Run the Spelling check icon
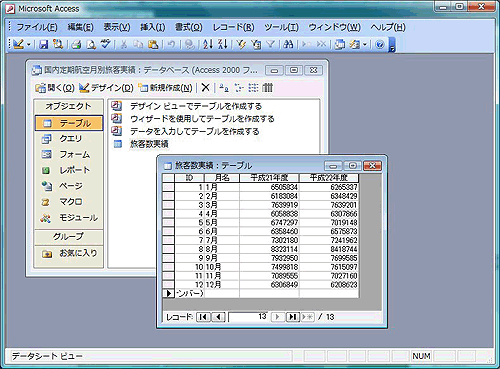This screenshot has height=369, width=500. pos(106,44)
